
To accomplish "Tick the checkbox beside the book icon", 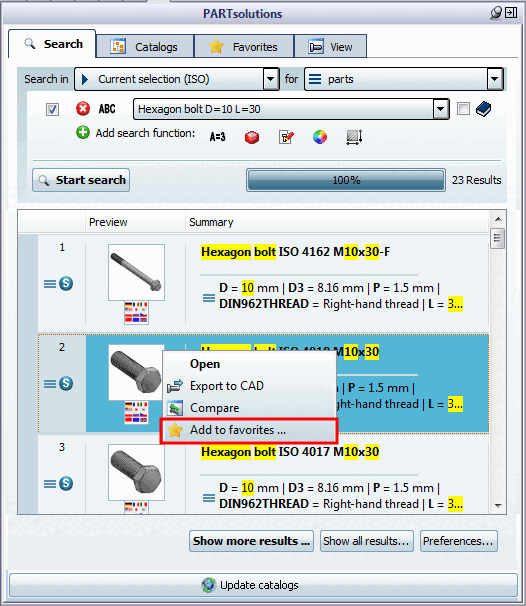I will (x=463, y=109).
